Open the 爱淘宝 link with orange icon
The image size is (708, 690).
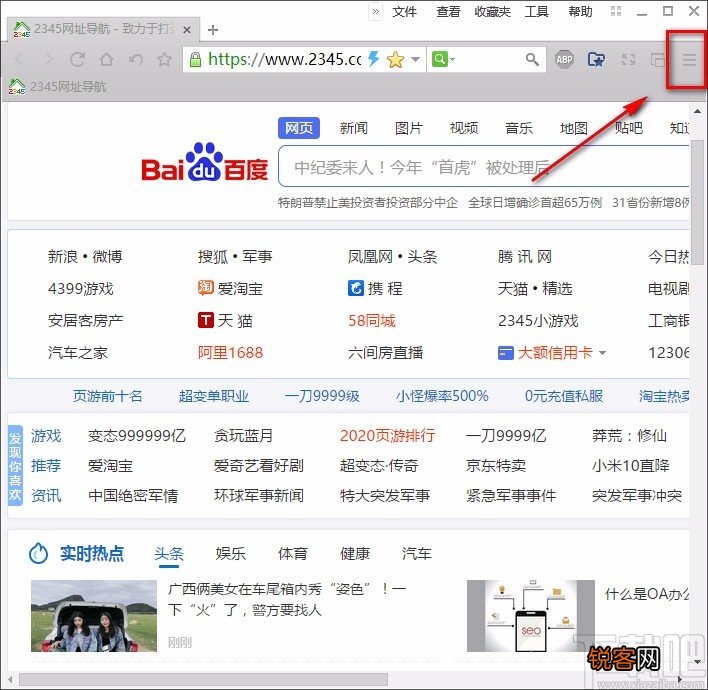(230, 288)
